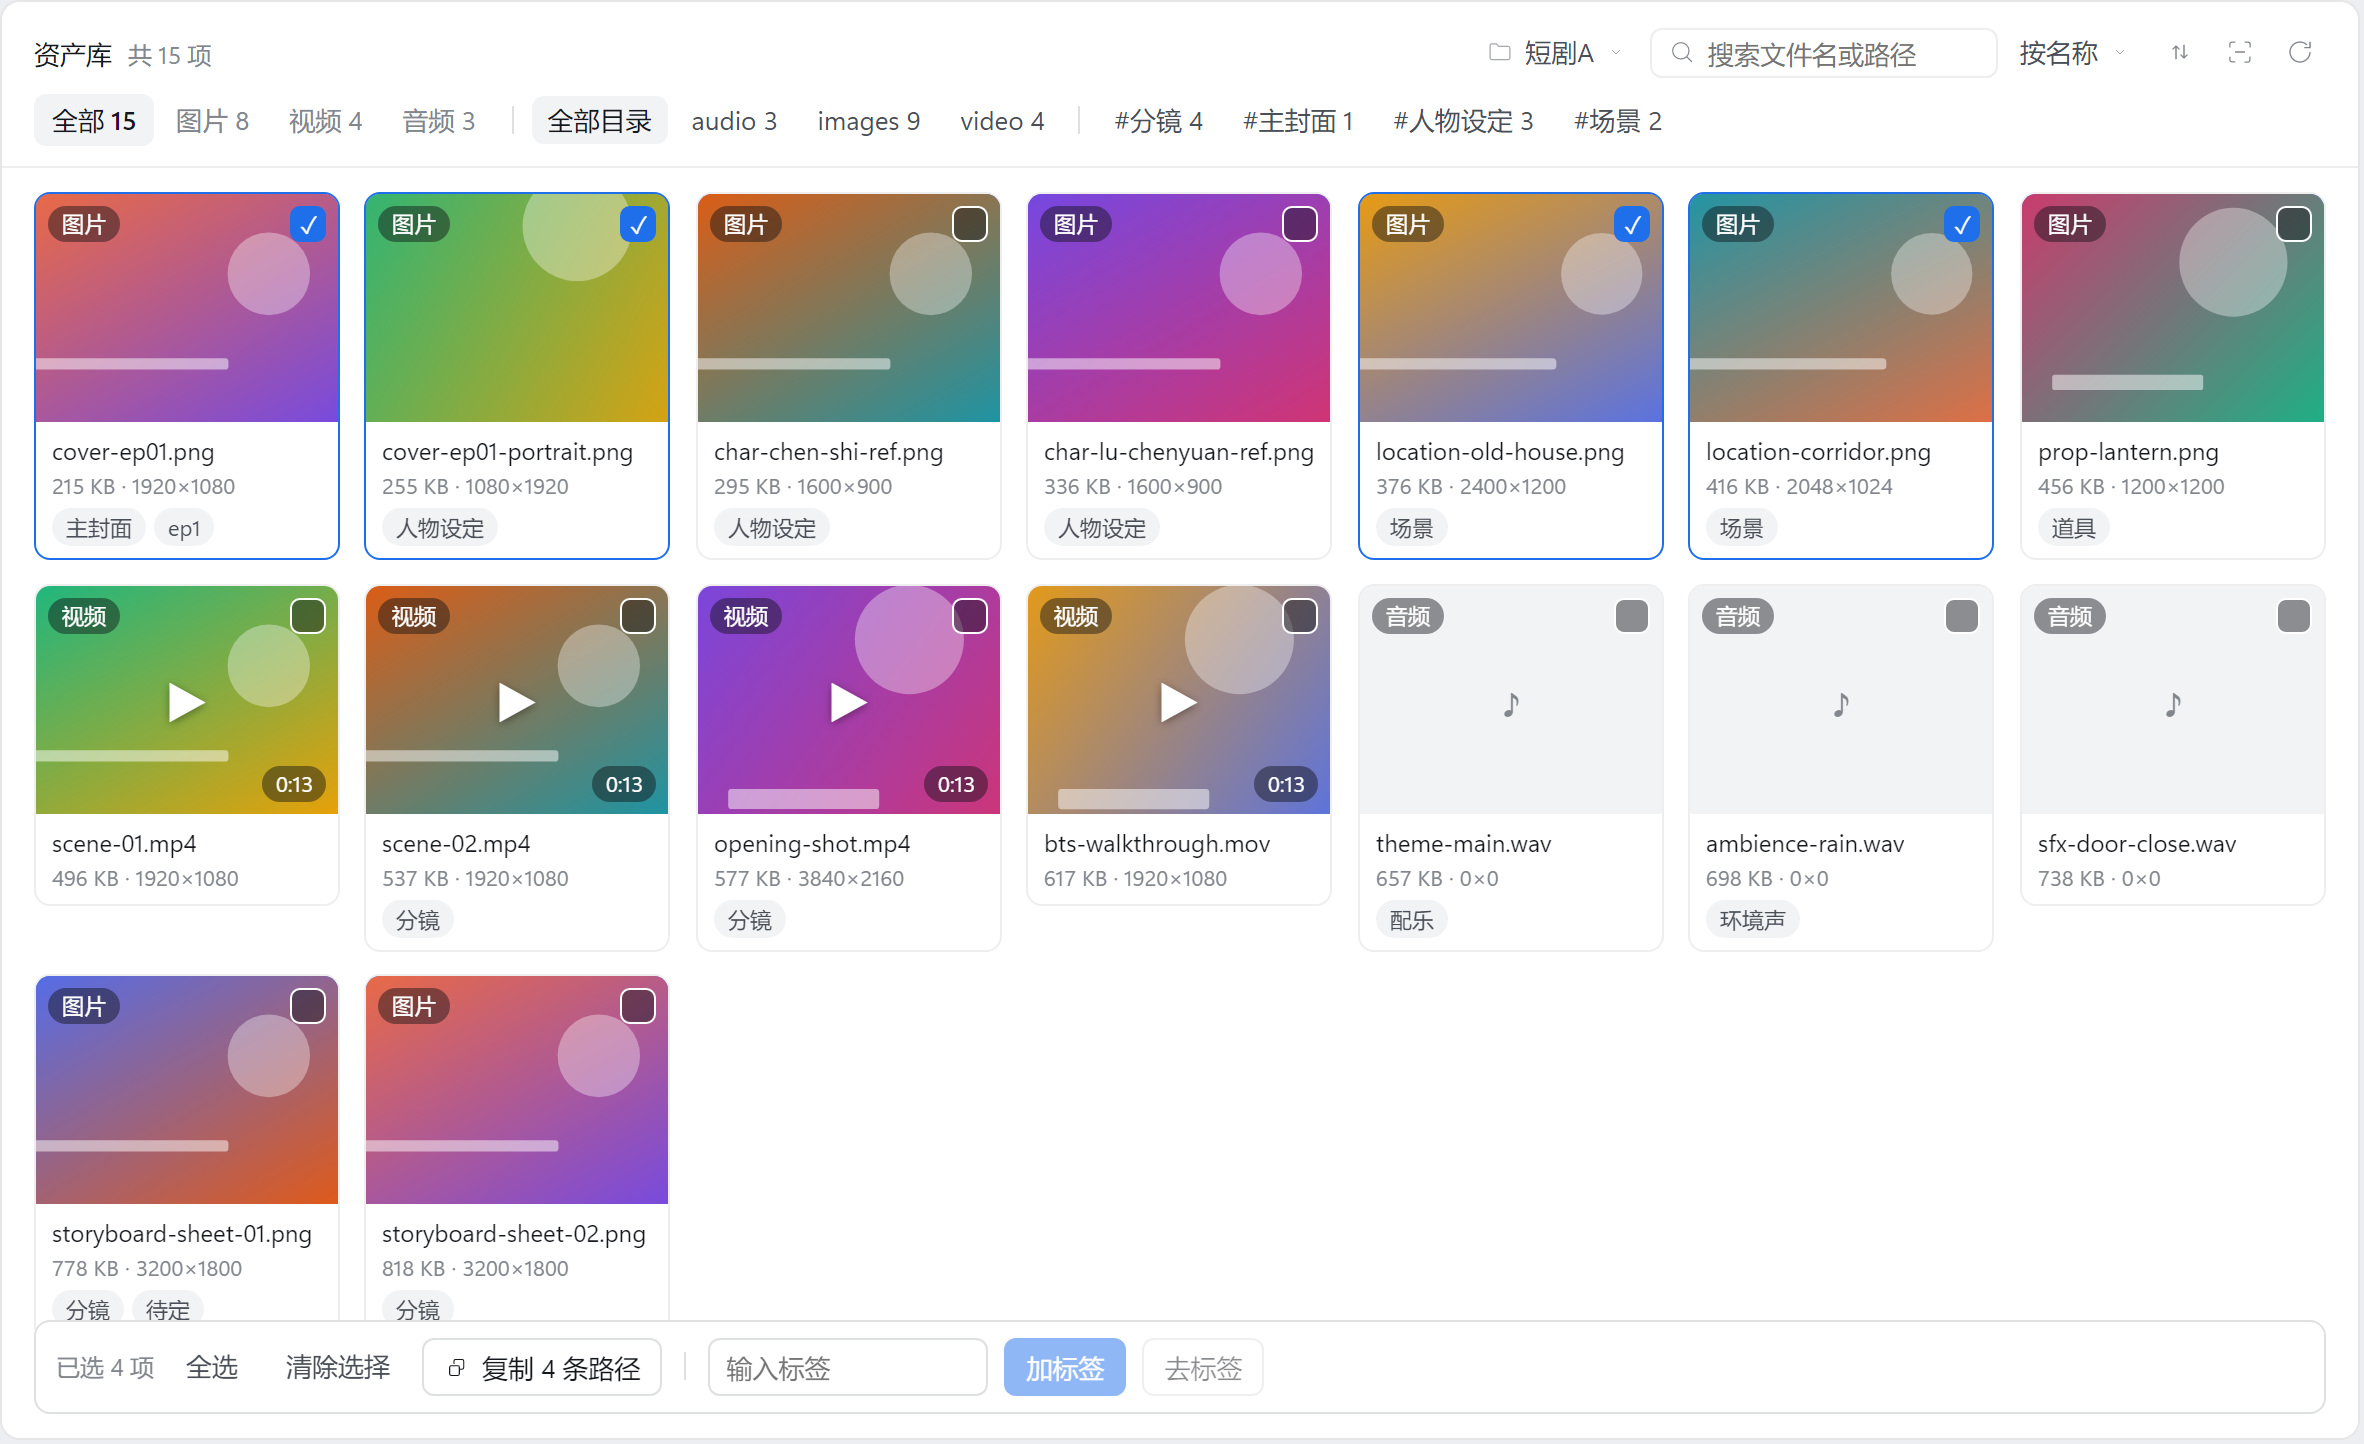
Task: Uncheck cover-ep01.png checkbox
Action: [308, 225]
